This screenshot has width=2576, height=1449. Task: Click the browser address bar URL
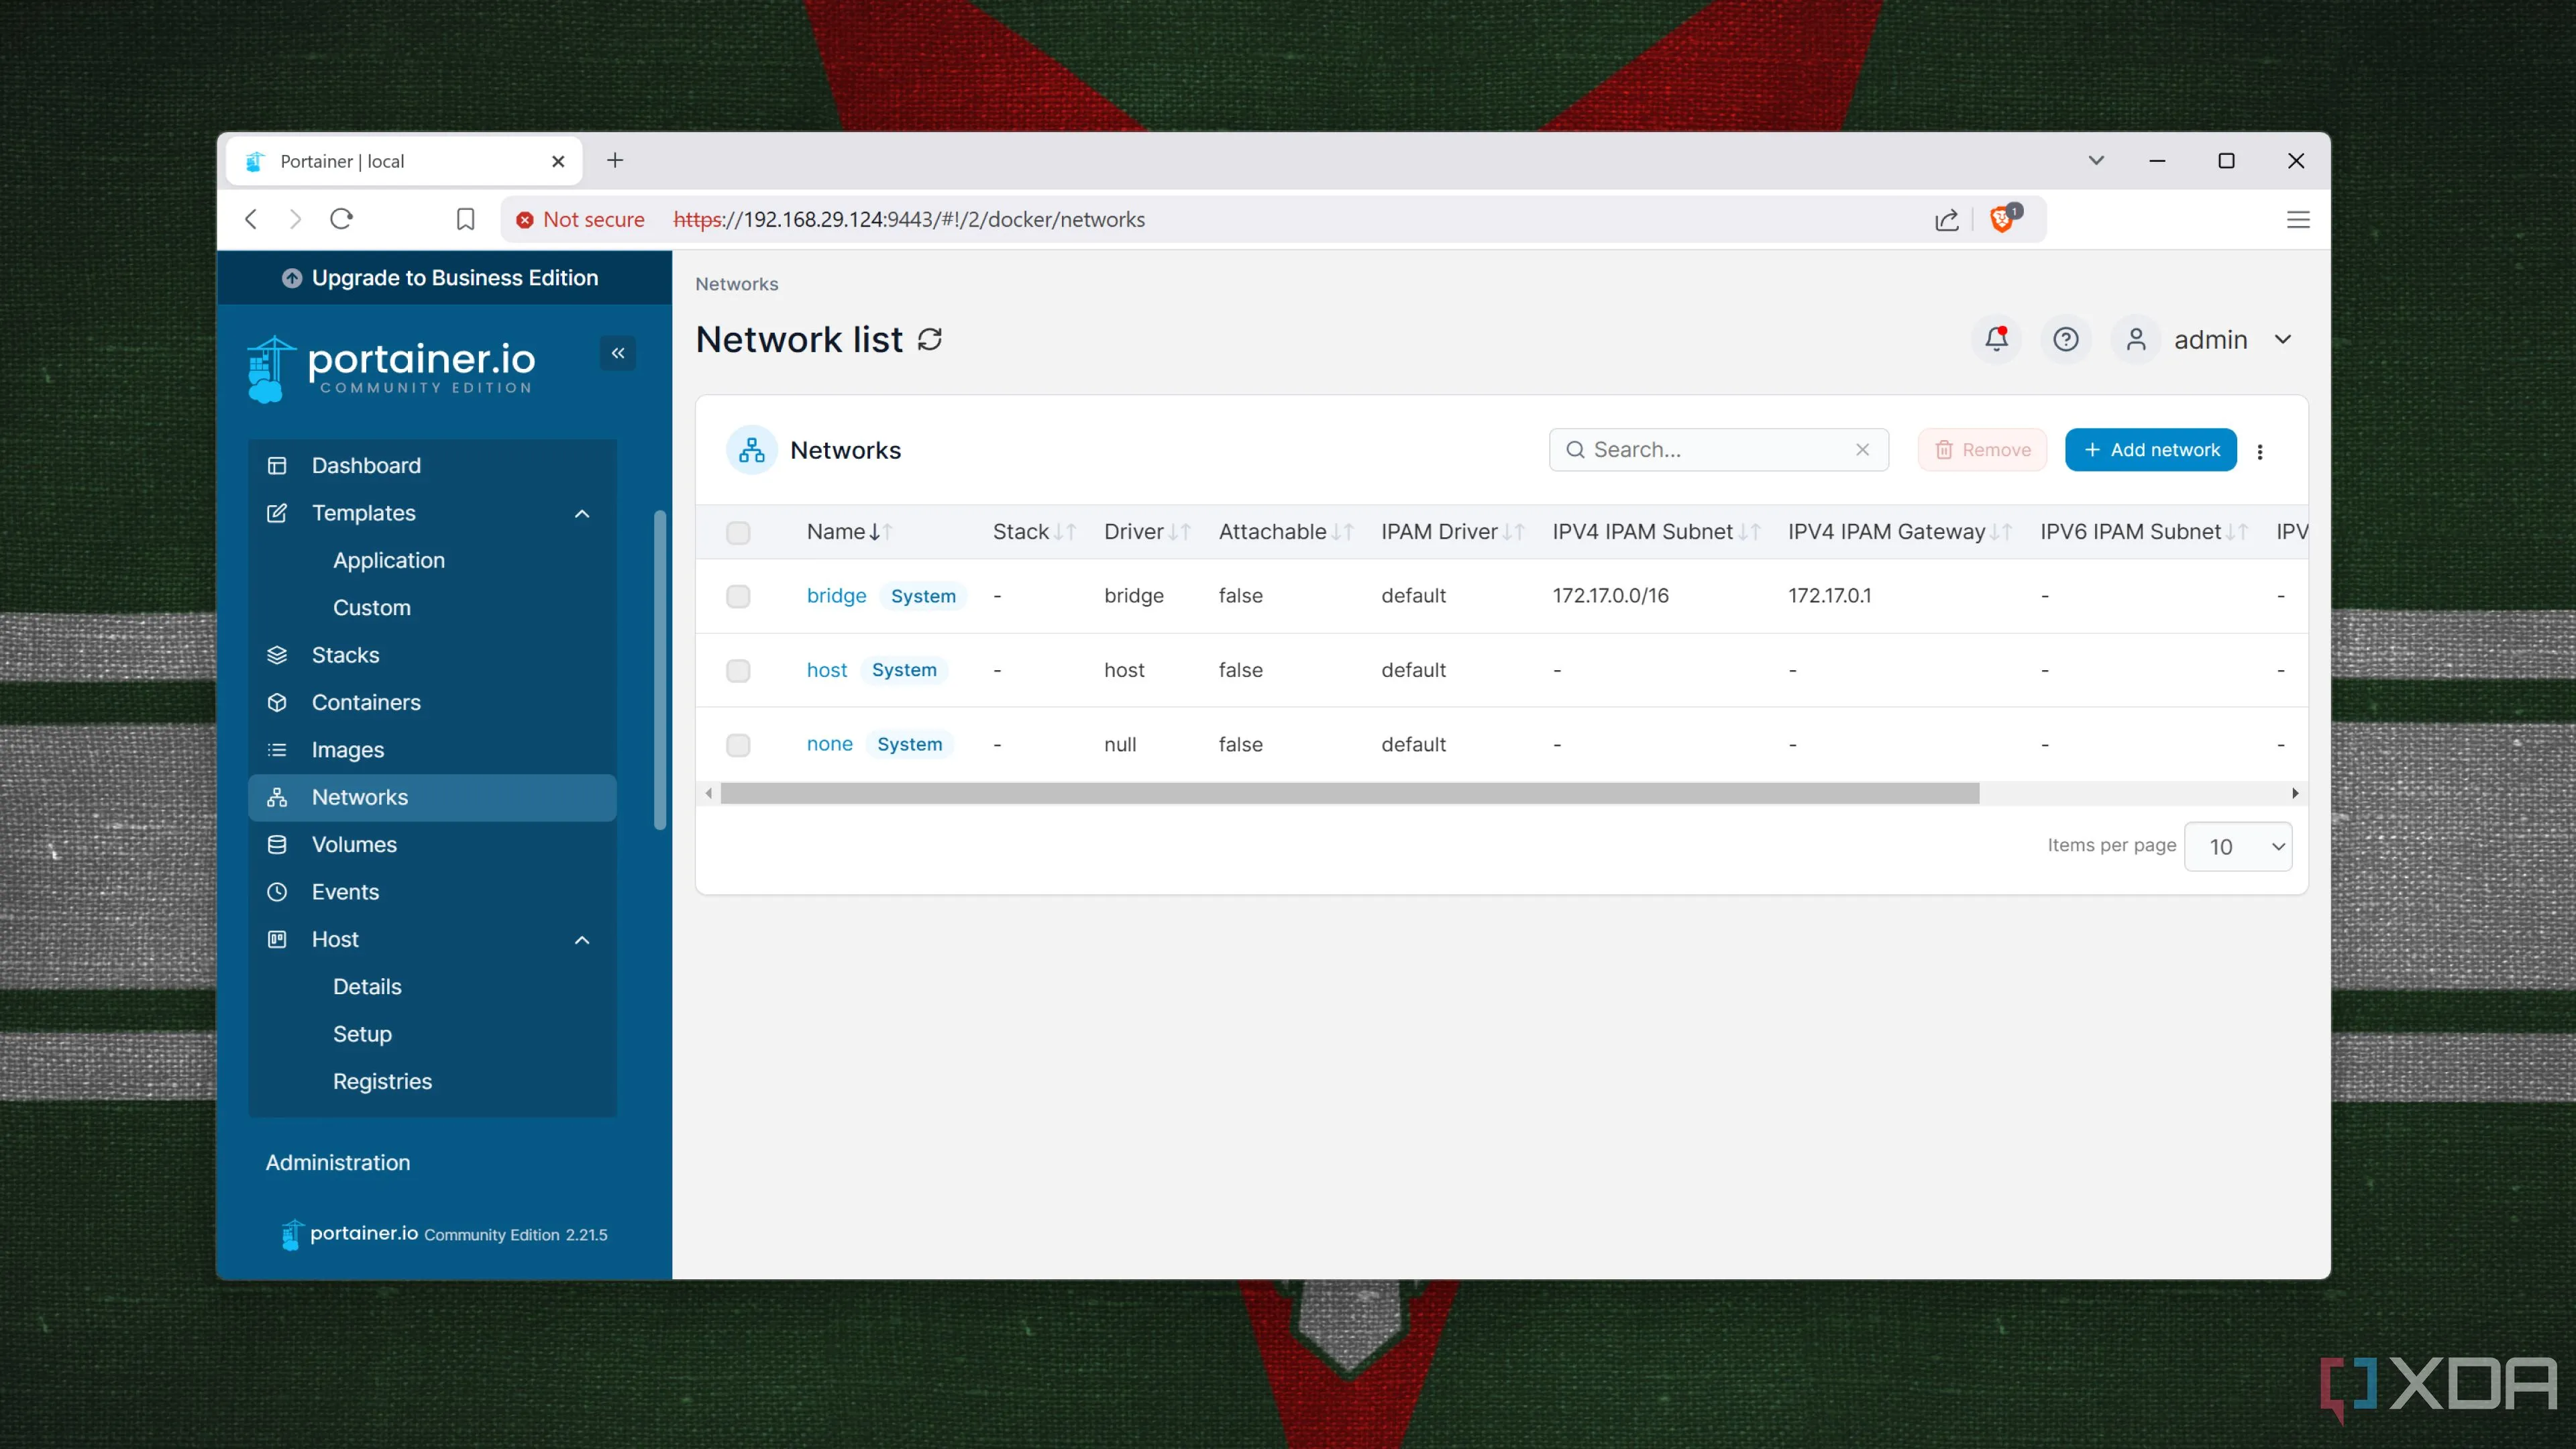pos(909,220)
